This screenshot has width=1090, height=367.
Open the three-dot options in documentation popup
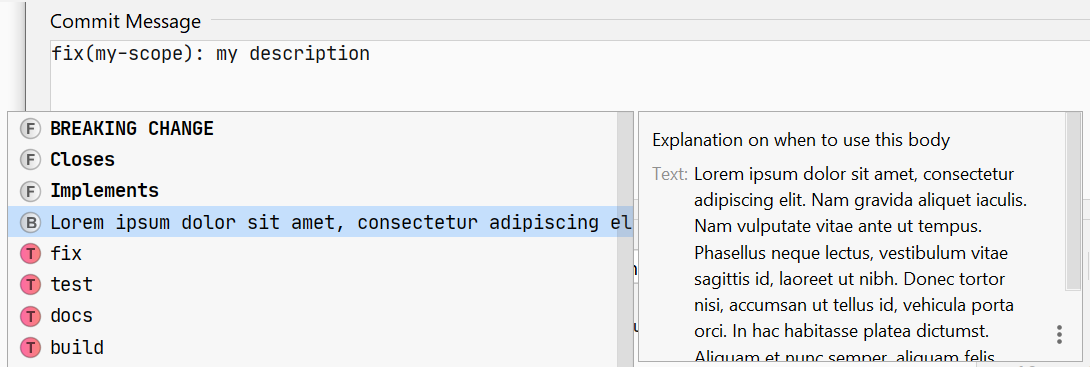(x=1059, y=334)
